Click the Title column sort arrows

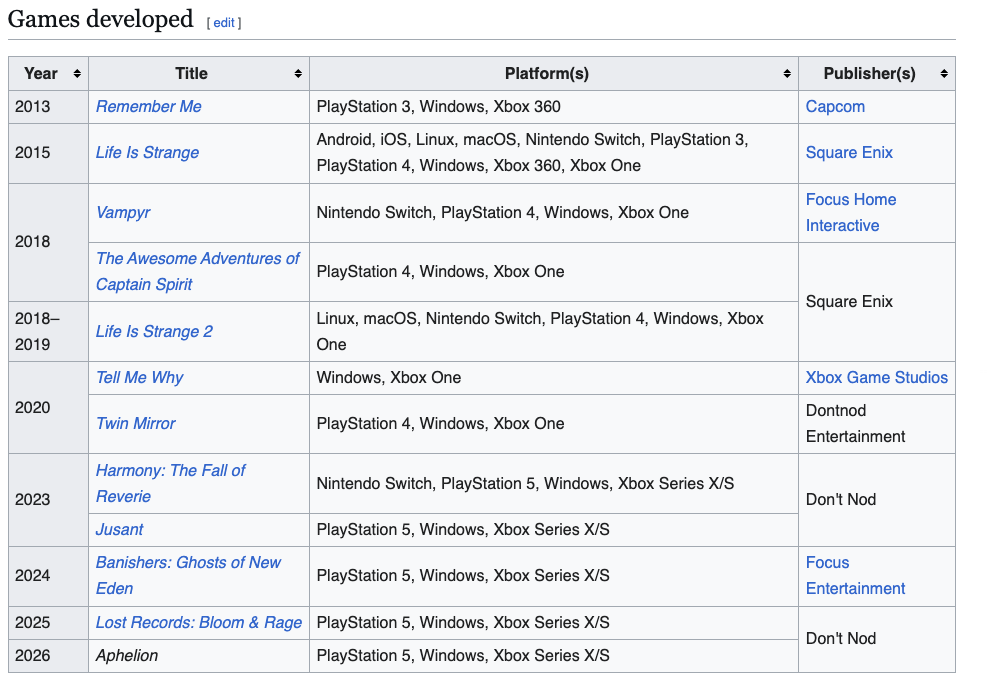point(298,74)
